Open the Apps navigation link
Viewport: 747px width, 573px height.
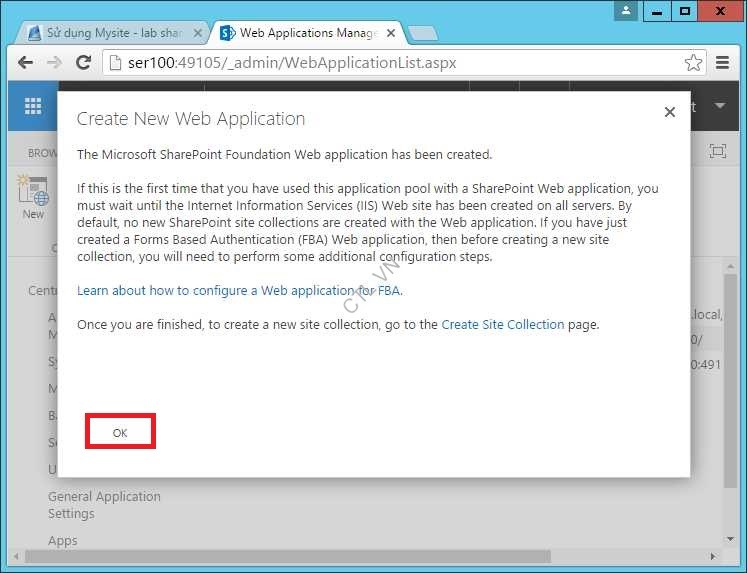(62, 541)
